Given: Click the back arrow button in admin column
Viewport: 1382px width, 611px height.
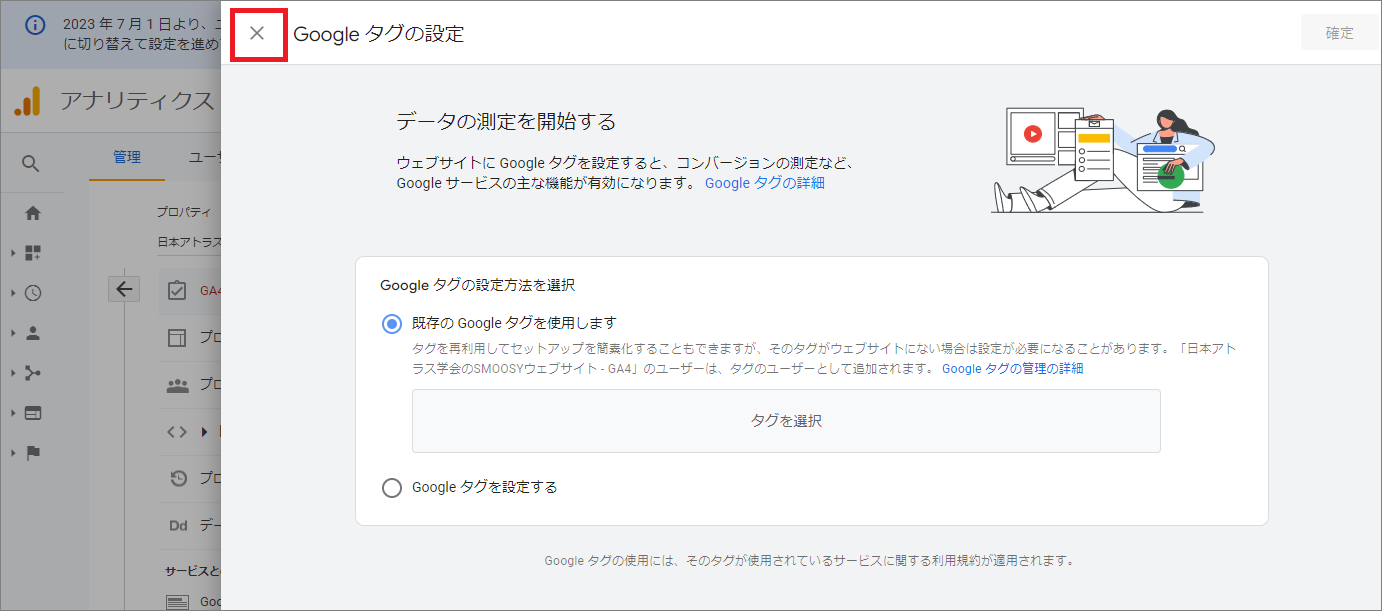Looking at the screenshot, I should point(124,289).
